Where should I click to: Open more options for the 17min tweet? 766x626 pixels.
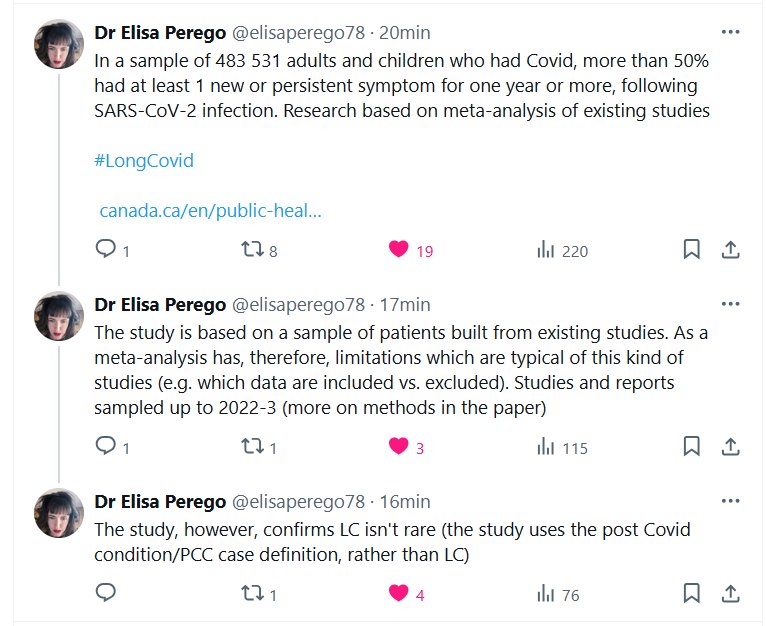[730, 304]
